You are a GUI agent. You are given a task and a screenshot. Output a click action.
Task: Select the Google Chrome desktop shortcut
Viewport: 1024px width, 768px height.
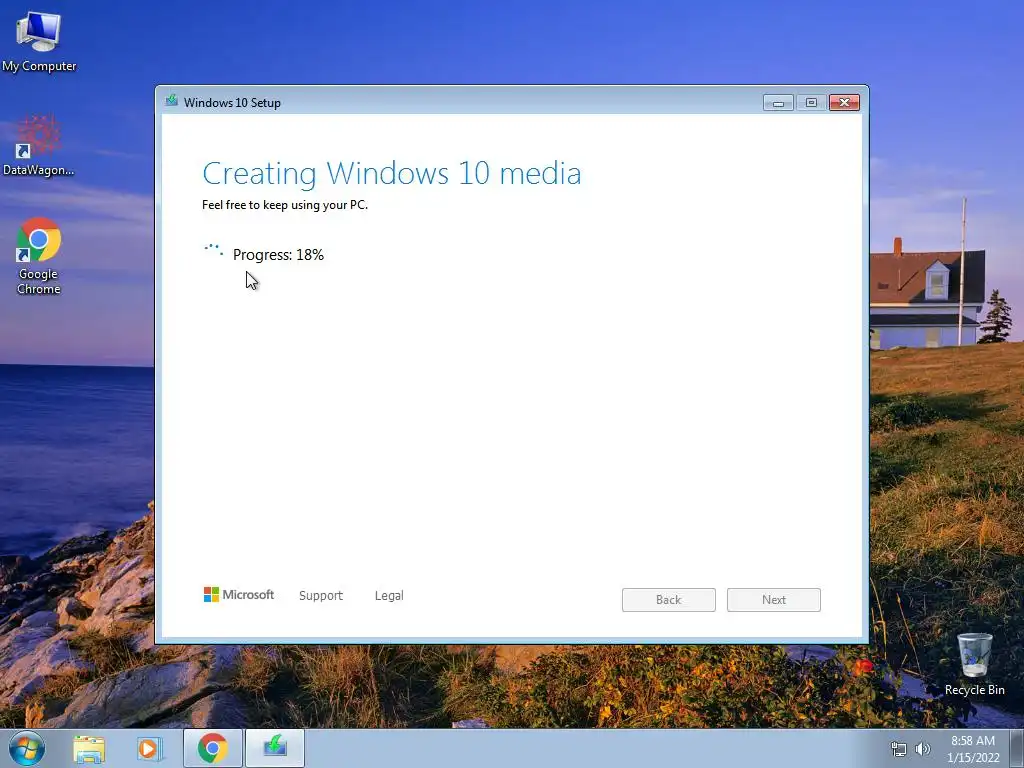coord(39,256)
